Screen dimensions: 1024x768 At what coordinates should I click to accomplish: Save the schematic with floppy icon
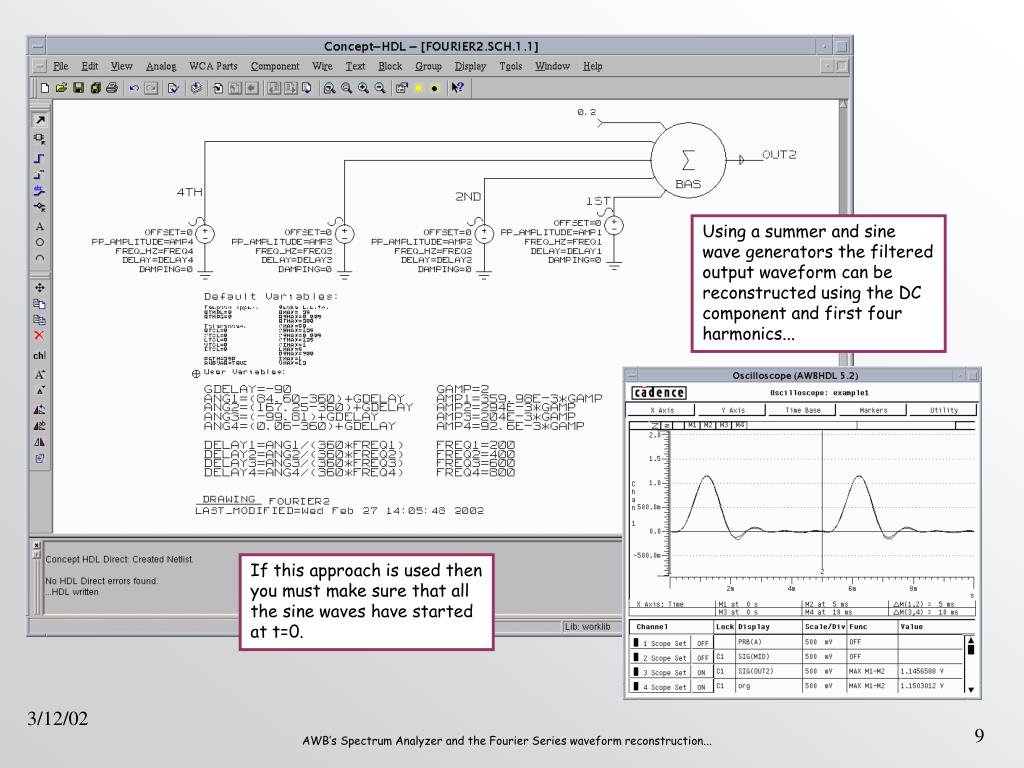click(x=78, y=88)
